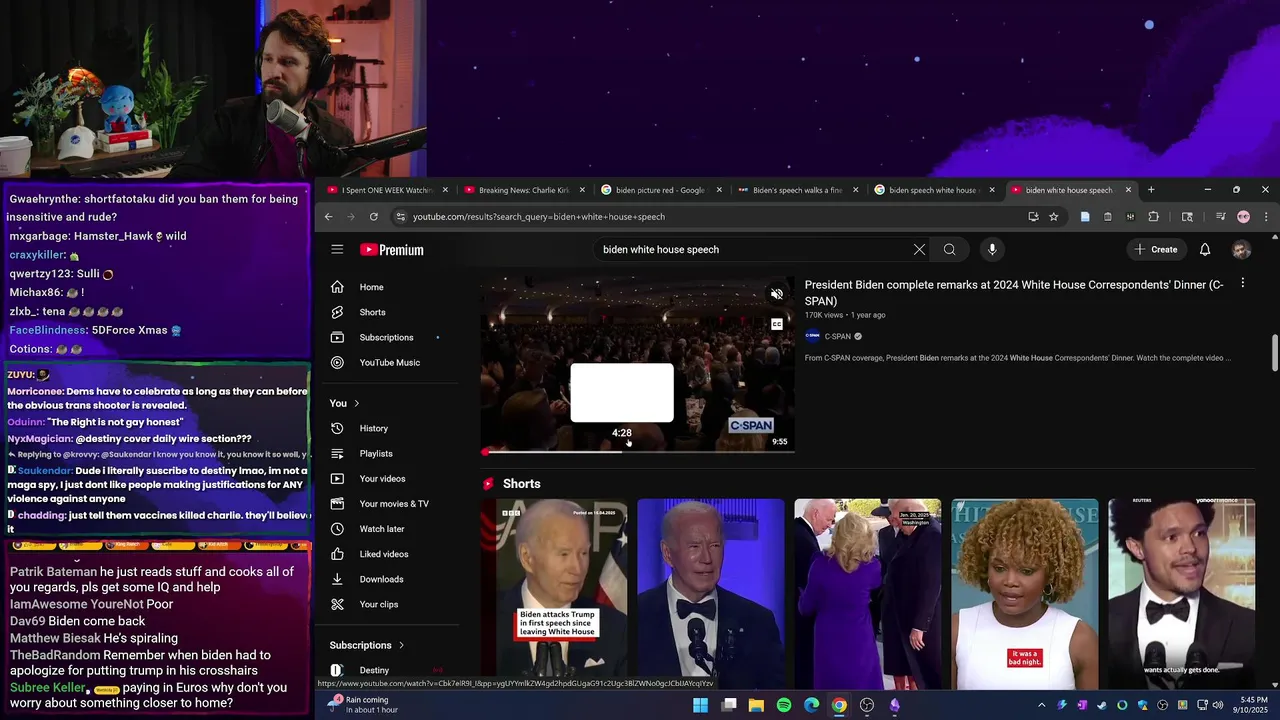Open the Chrome extensions puzzle icon
1280x720 pixels.
(1153, 217)
